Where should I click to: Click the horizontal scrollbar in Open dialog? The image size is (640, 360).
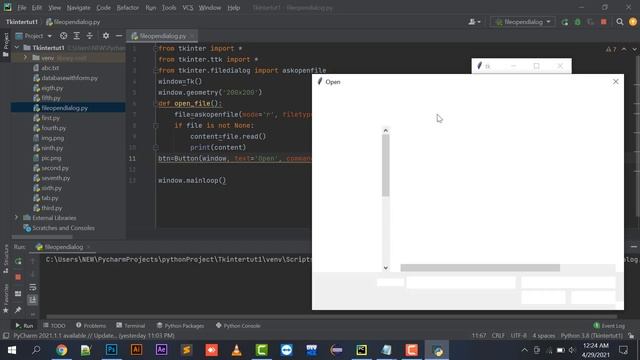click(480, 268)
